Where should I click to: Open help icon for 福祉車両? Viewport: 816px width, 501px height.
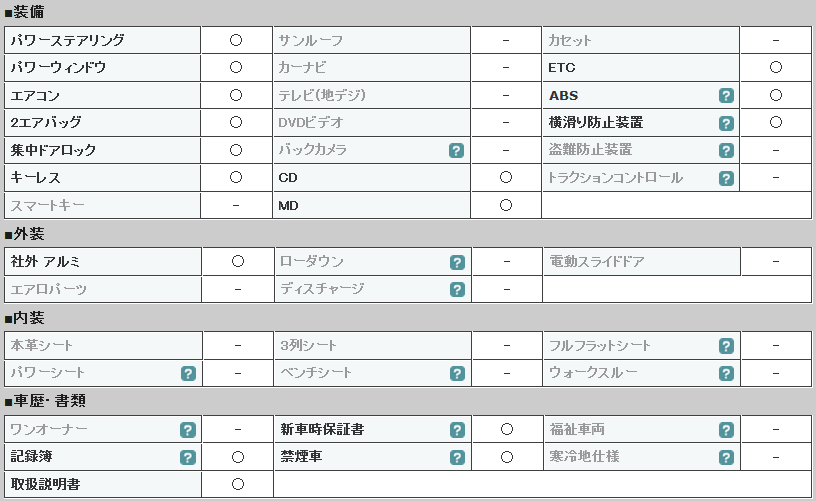tap(726, 430)
